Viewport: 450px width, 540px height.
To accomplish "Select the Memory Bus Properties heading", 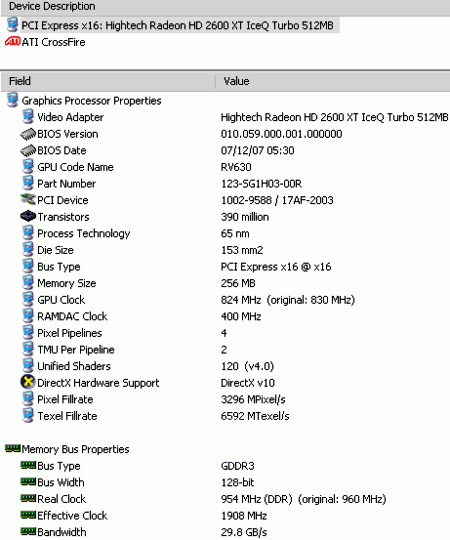I will [x=75, y=449].
